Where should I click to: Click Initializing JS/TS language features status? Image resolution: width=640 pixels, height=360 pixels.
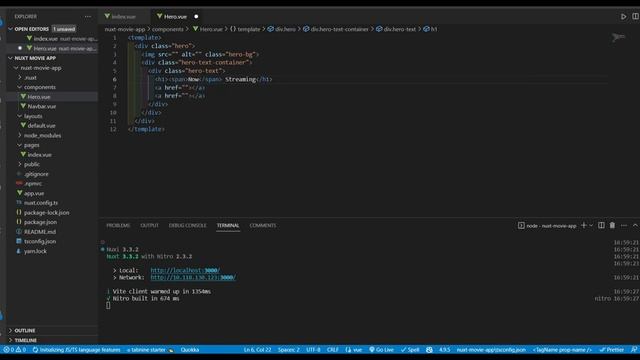pyautogui.click(x=76, y=350)
